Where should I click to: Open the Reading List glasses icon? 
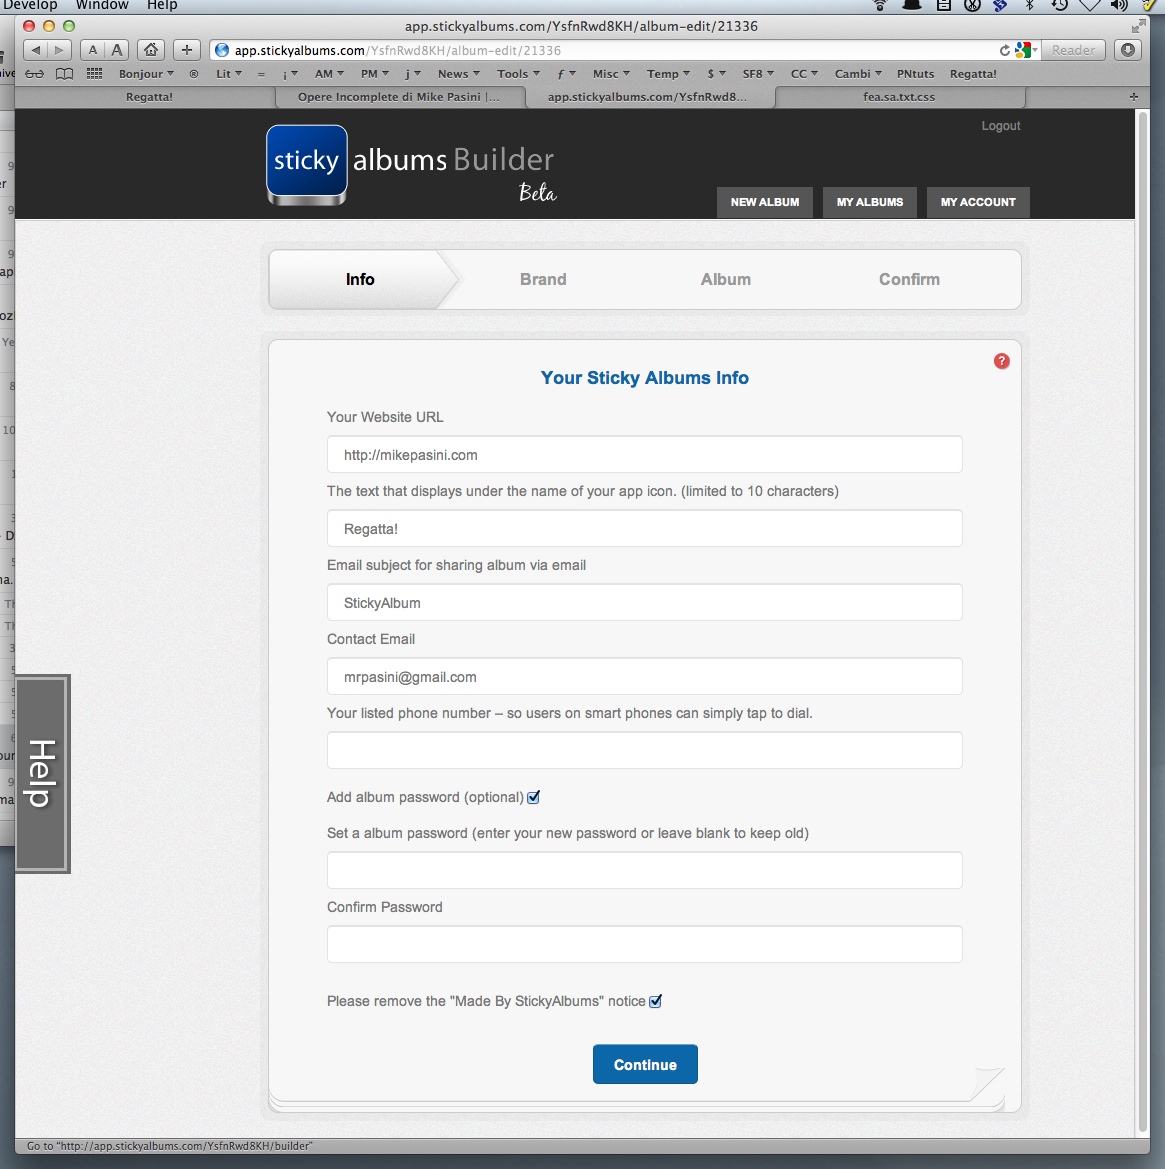coord(35,74)
